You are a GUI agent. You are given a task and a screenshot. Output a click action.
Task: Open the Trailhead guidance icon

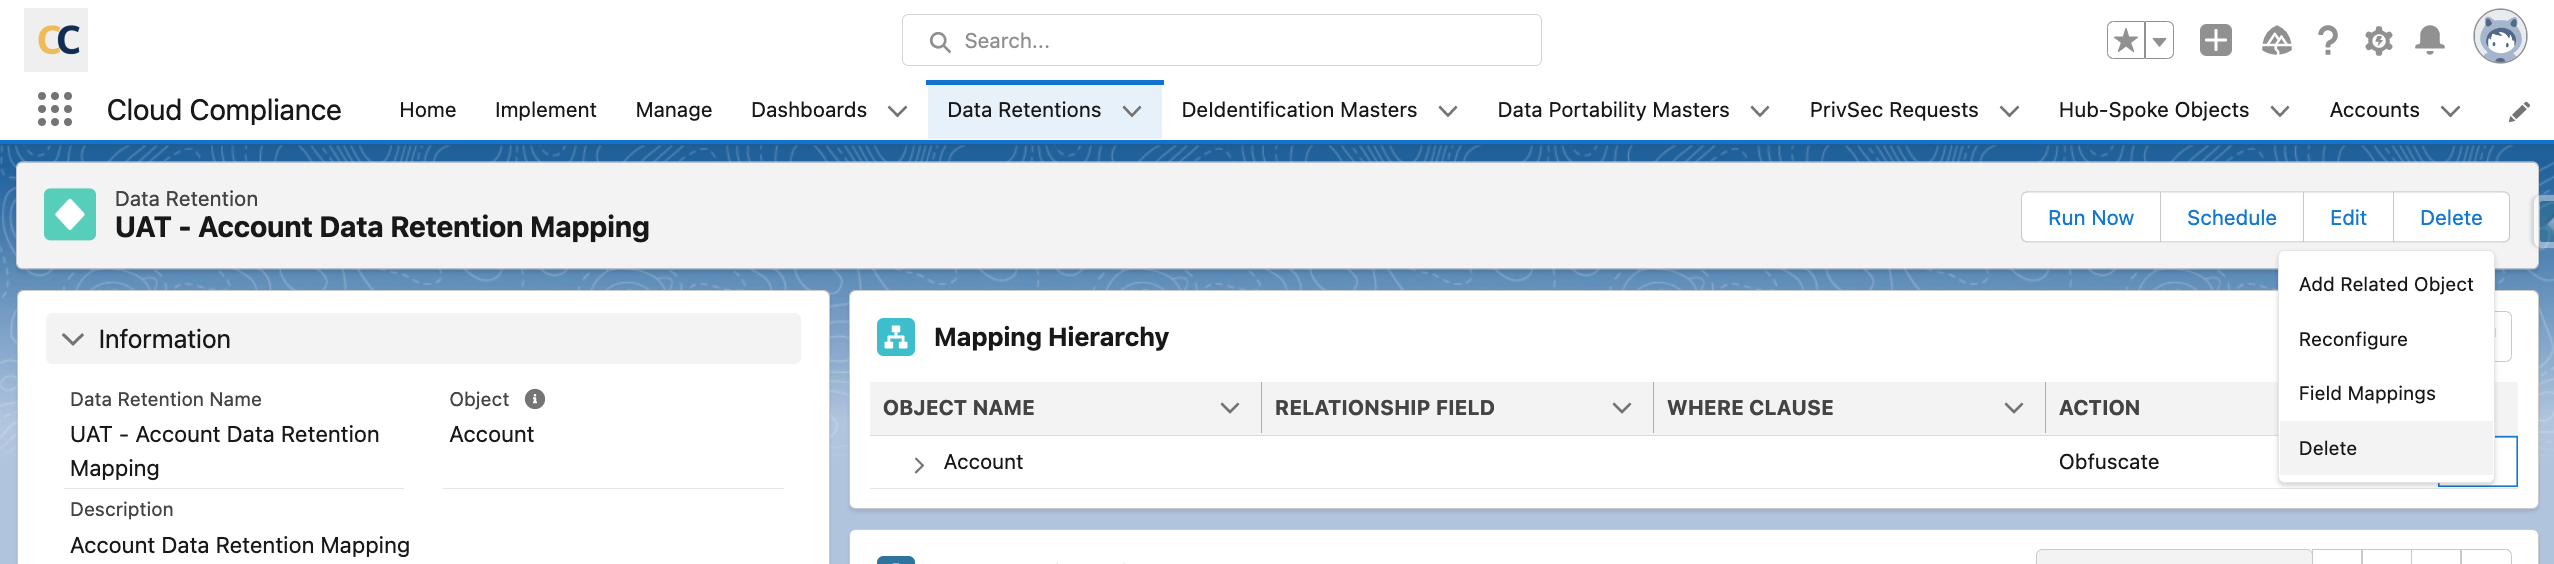(2276, 41)
